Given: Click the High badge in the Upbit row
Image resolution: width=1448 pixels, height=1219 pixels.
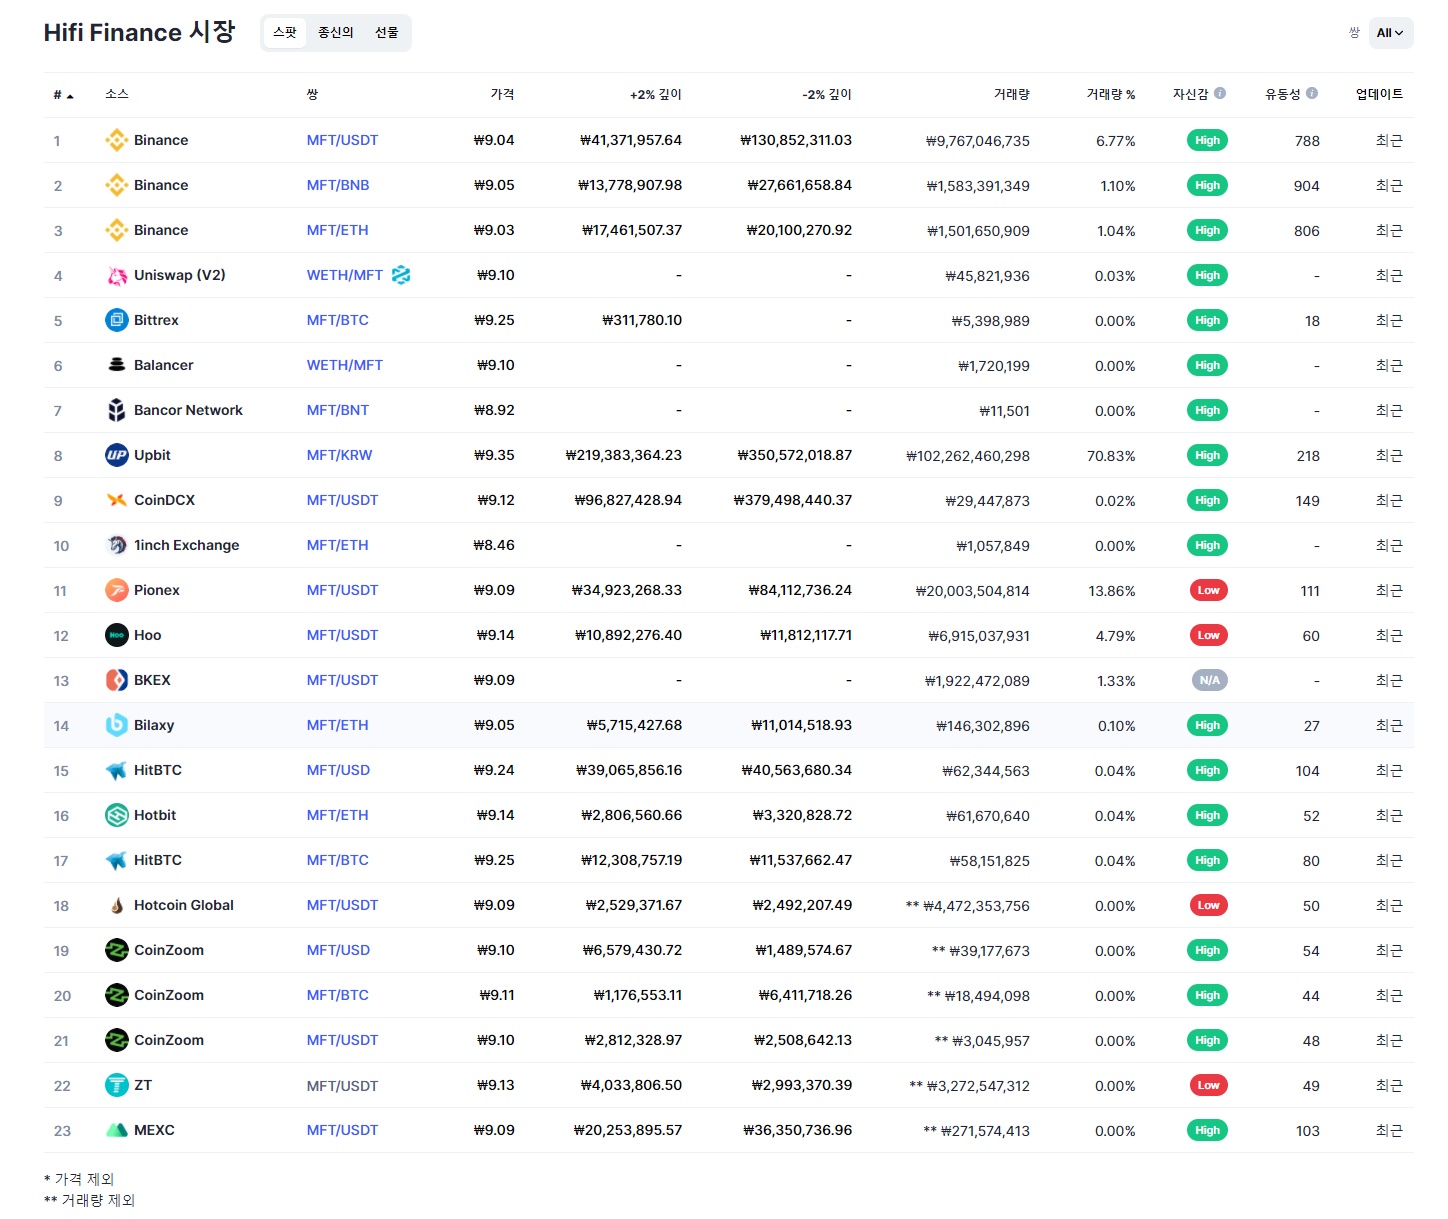Looking at the screenshot, I should (1207, 455).
